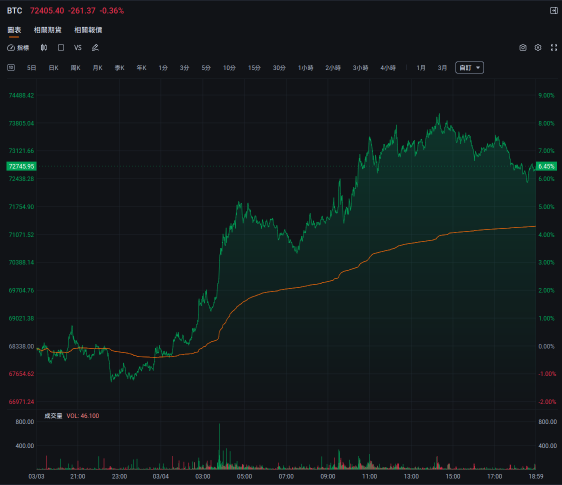Open chart settings gear

coord(538,48)
